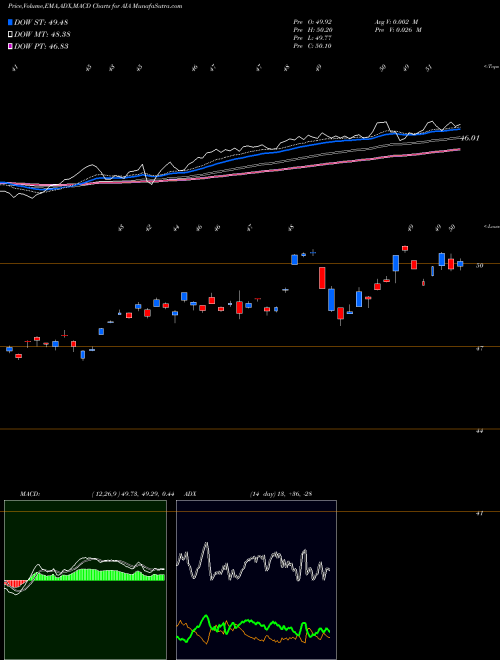
Task: Click the 44 price axis label
Action: click(x=479, y=431)
